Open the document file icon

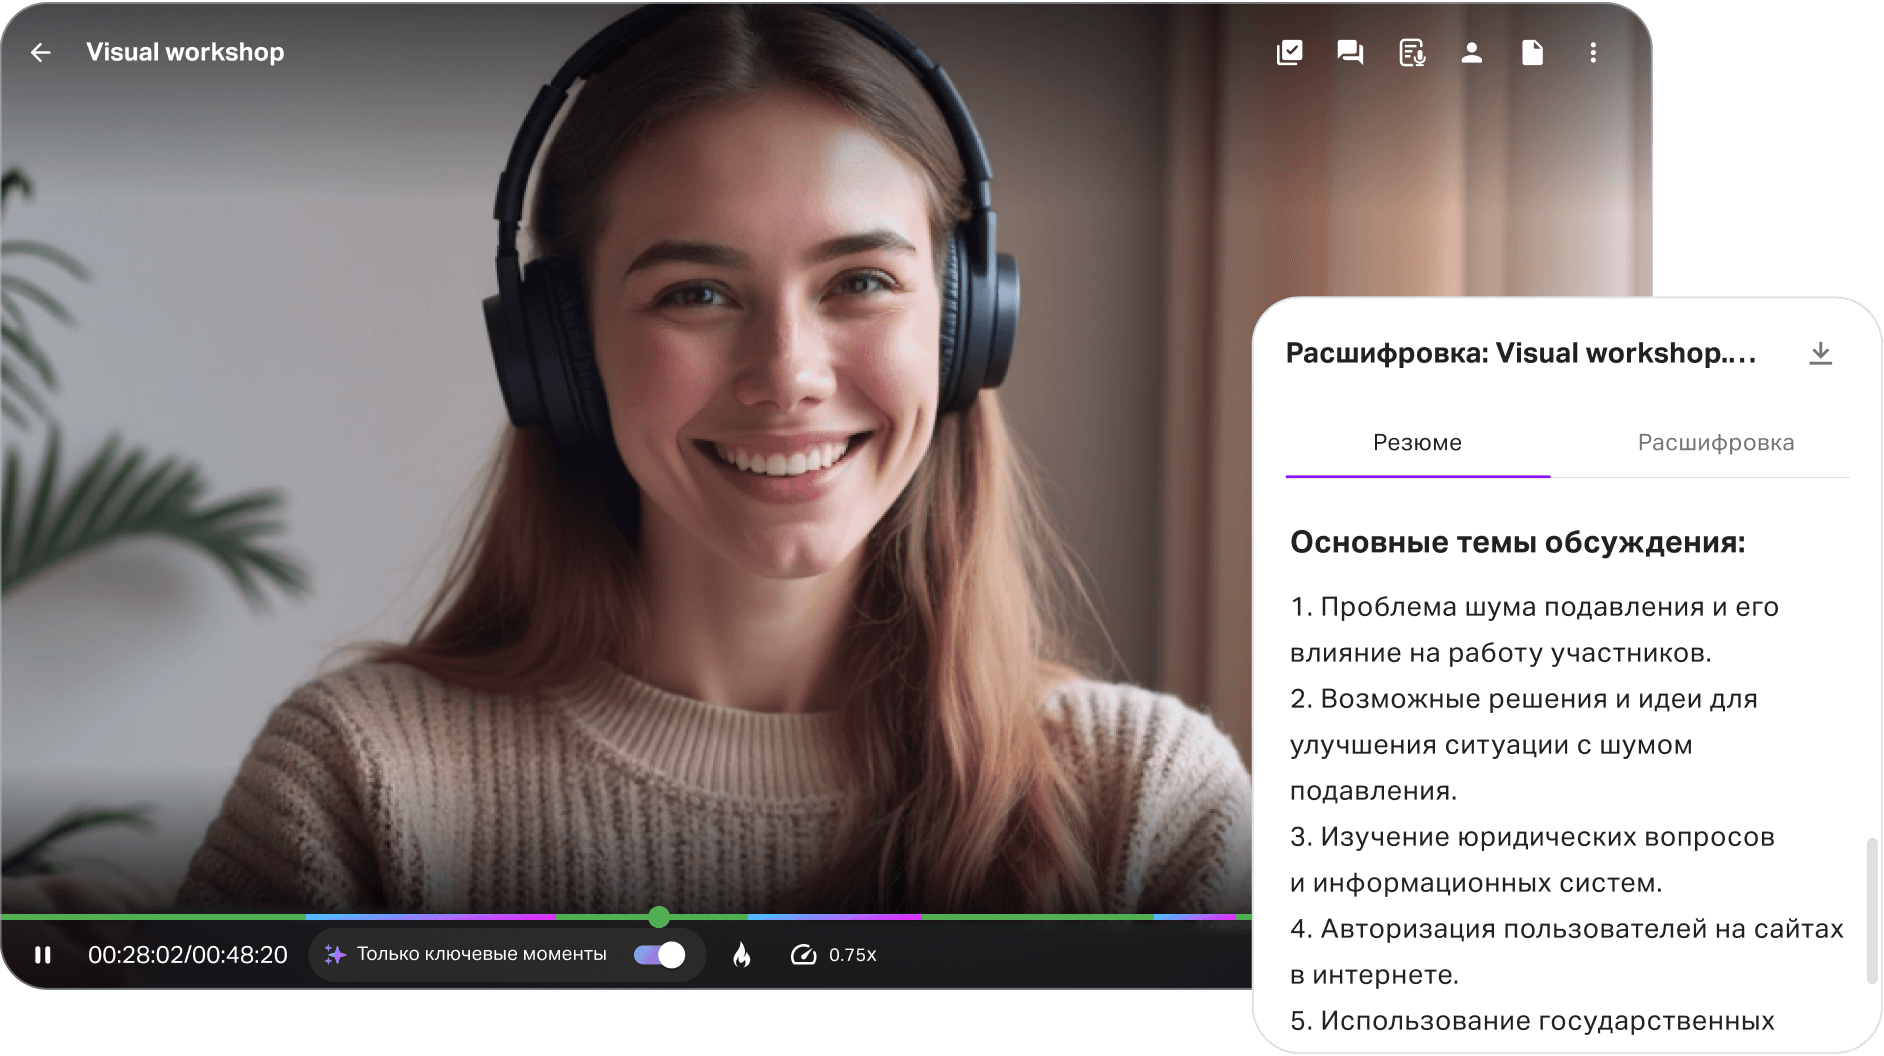(1532, 53)
